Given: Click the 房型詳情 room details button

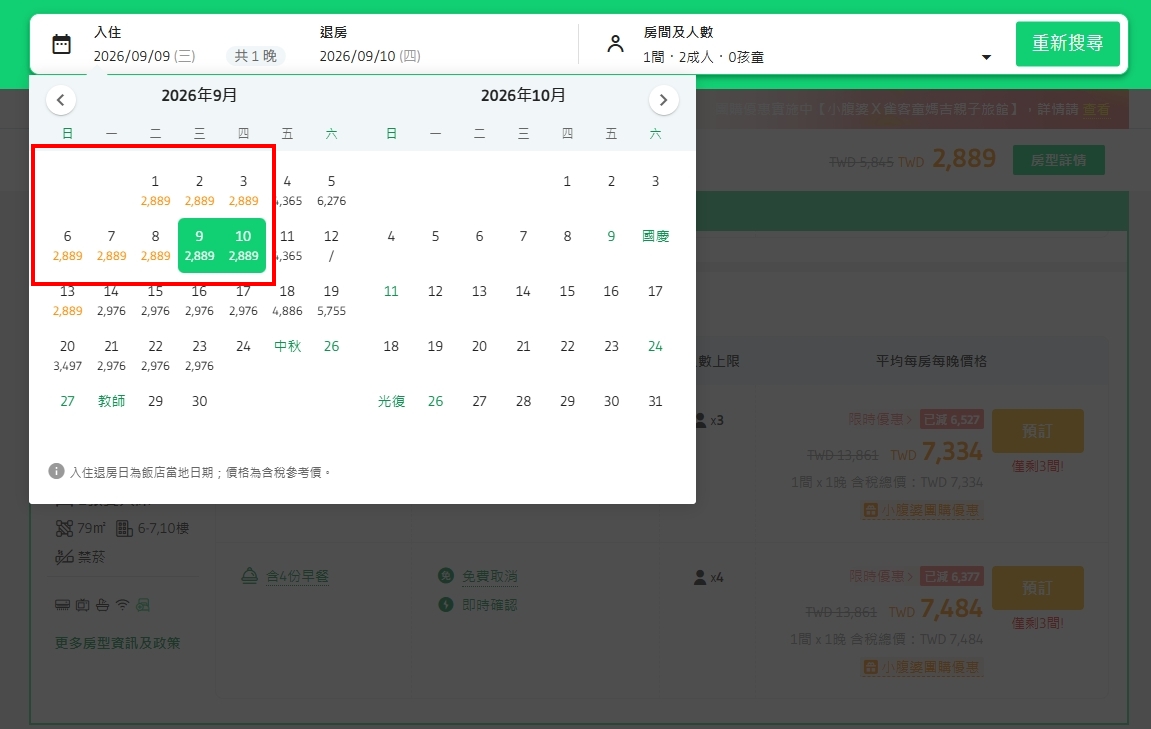Looking at the screenshot, I should tap(1059, 160).
